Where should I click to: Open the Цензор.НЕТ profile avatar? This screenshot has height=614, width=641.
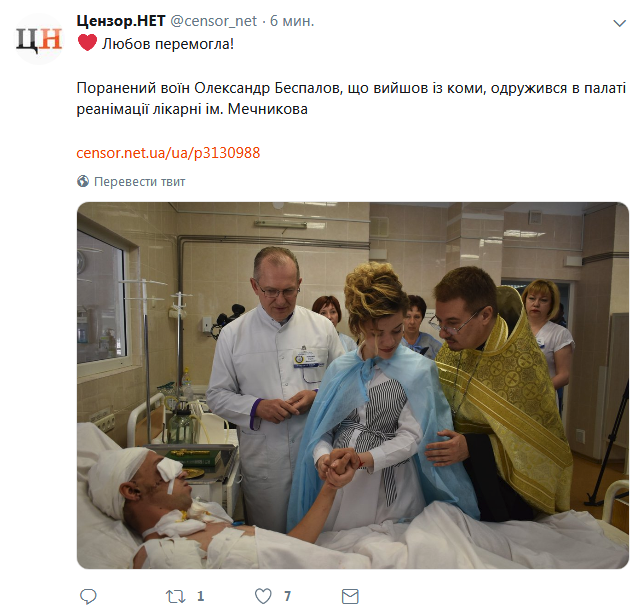39,39
